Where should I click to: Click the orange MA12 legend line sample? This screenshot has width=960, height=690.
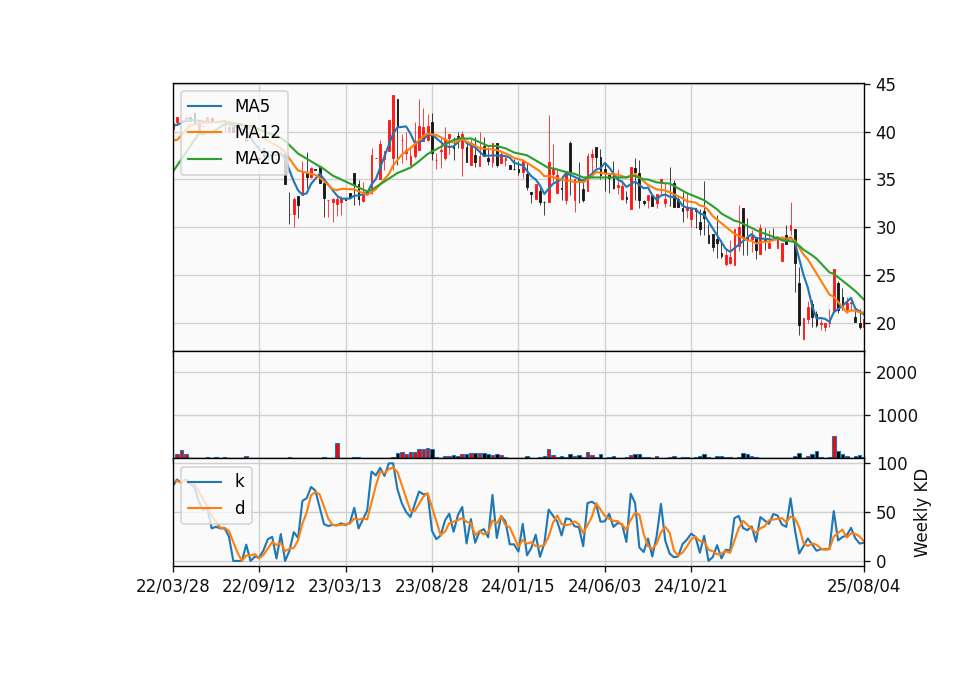tap(204, 132)
